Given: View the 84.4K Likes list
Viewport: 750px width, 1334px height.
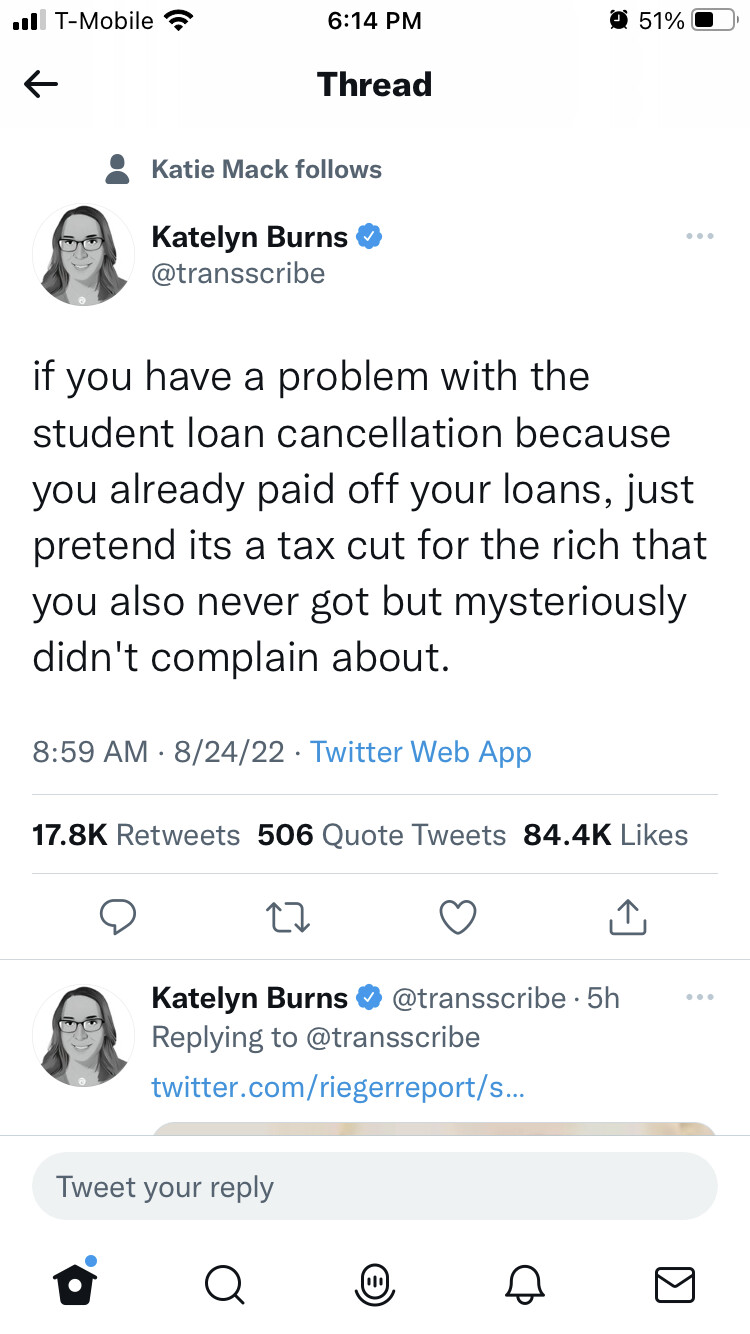Looking at the screenshot, I should 605,835.
